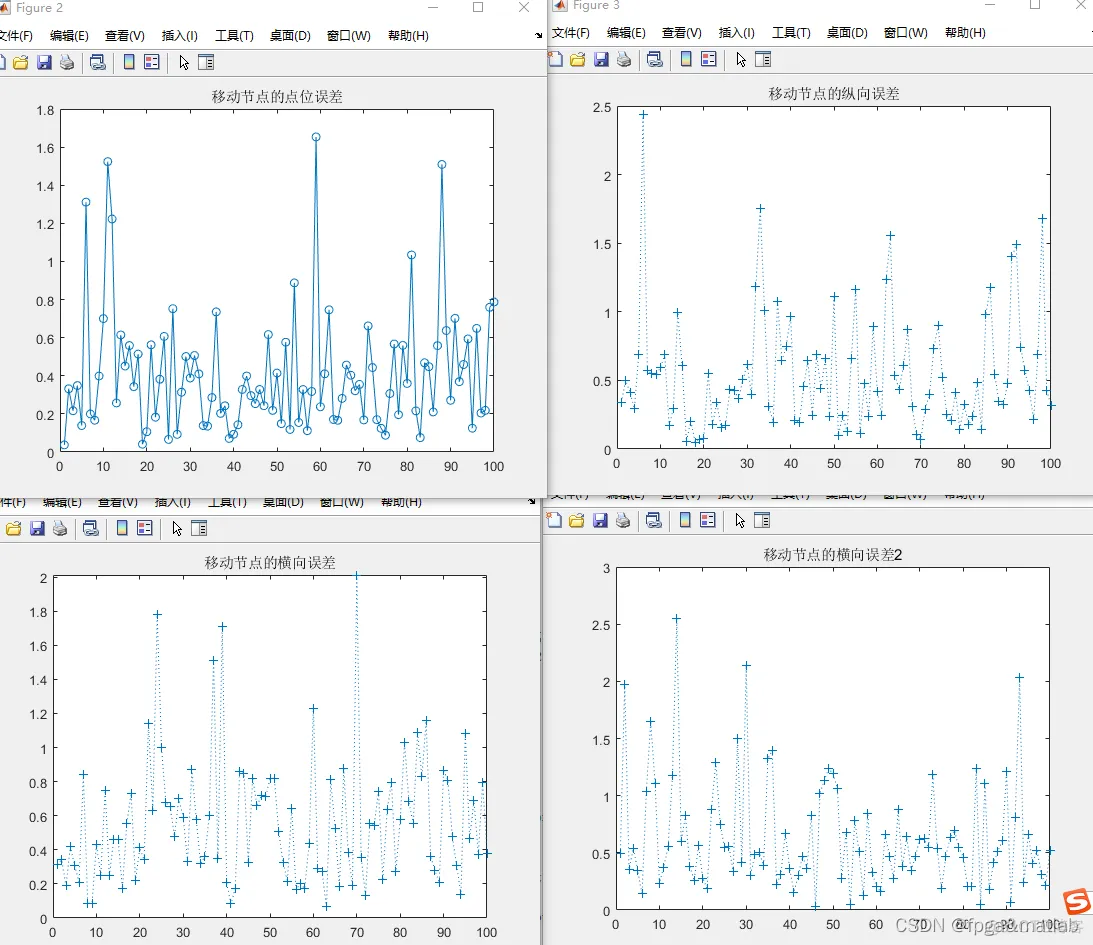Screen dimensions: 1093x945
Task: Link plot icon in 横向误差 figure toolbar
Action: click(91, 529)
